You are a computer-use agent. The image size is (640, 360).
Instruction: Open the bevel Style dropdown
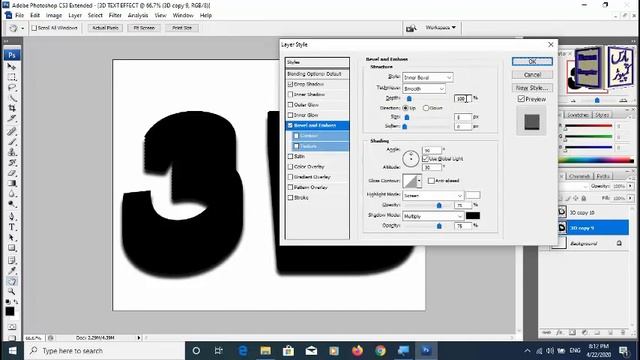(x=428, y=77)
